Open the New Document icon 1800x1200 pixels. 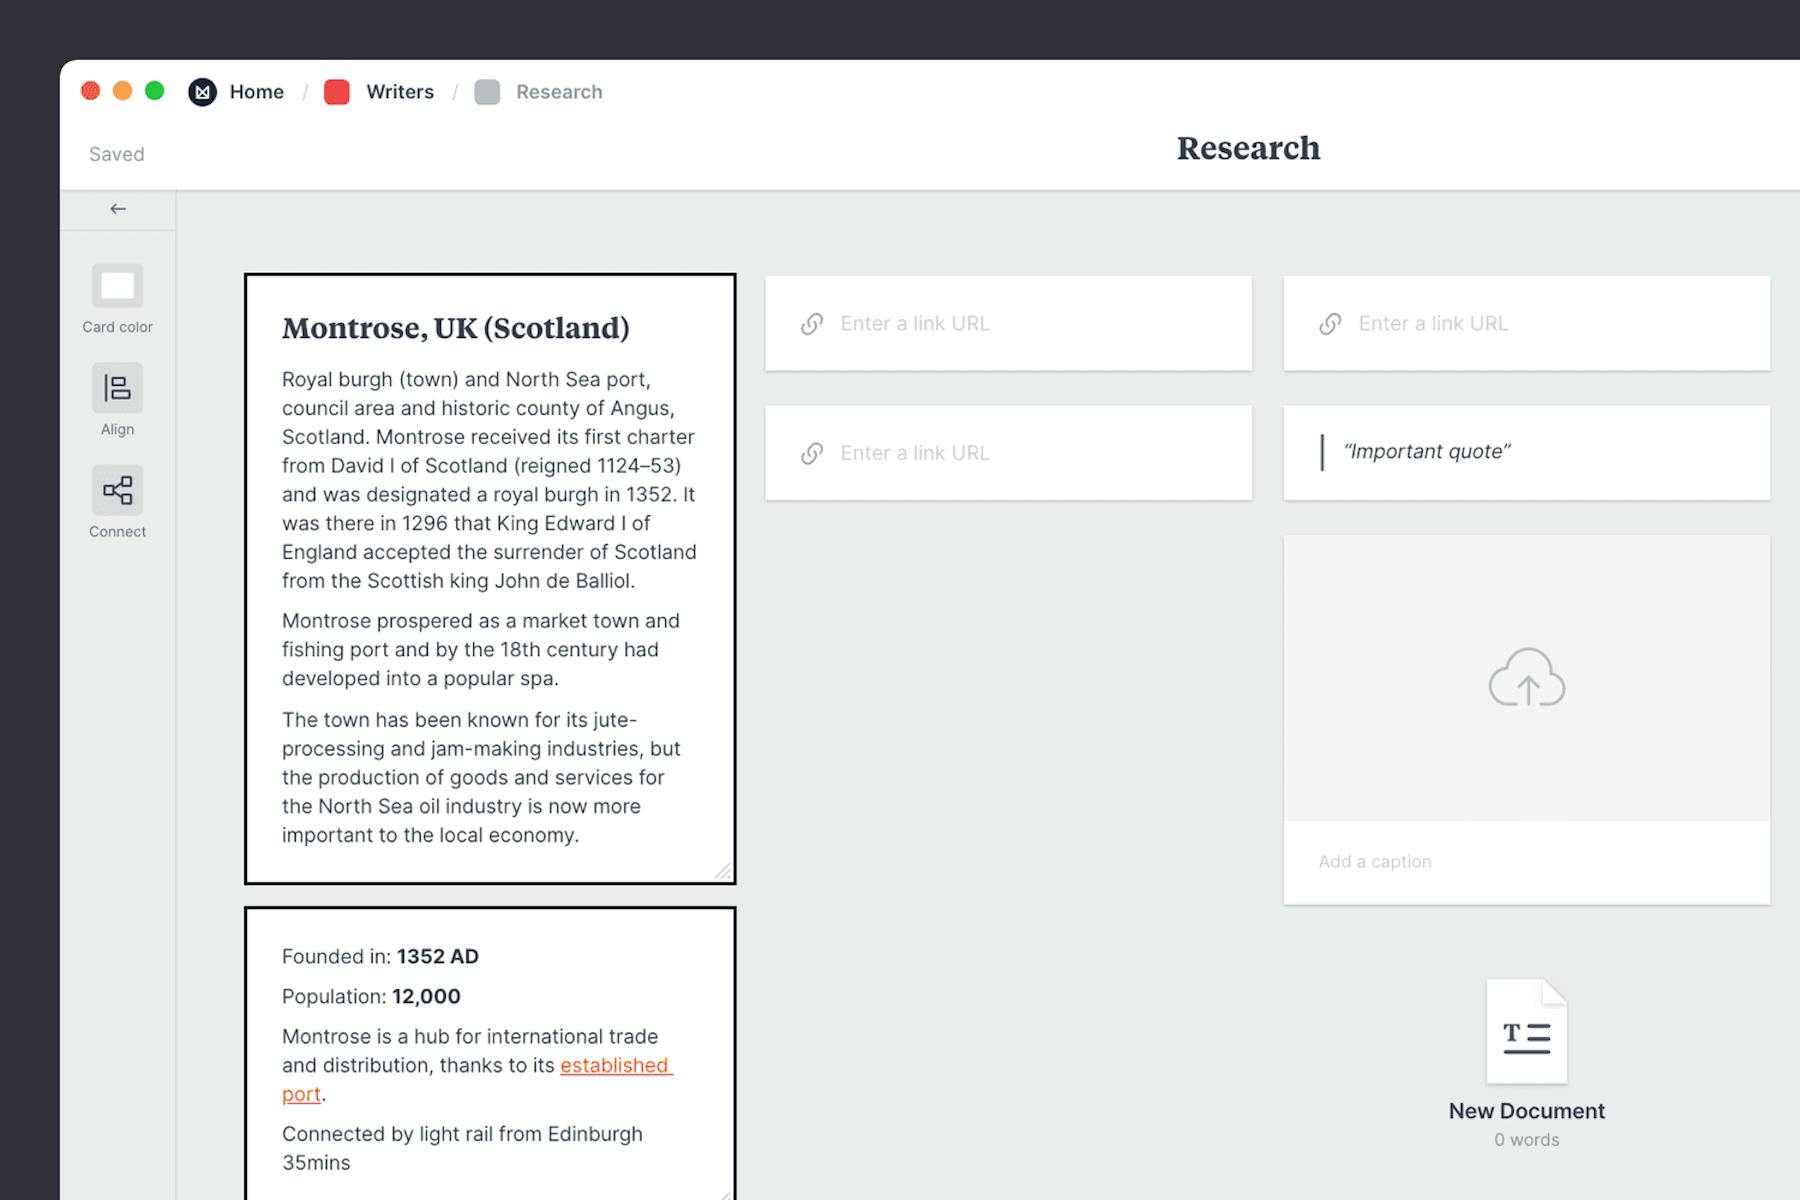click(x=1525, y=1032)
